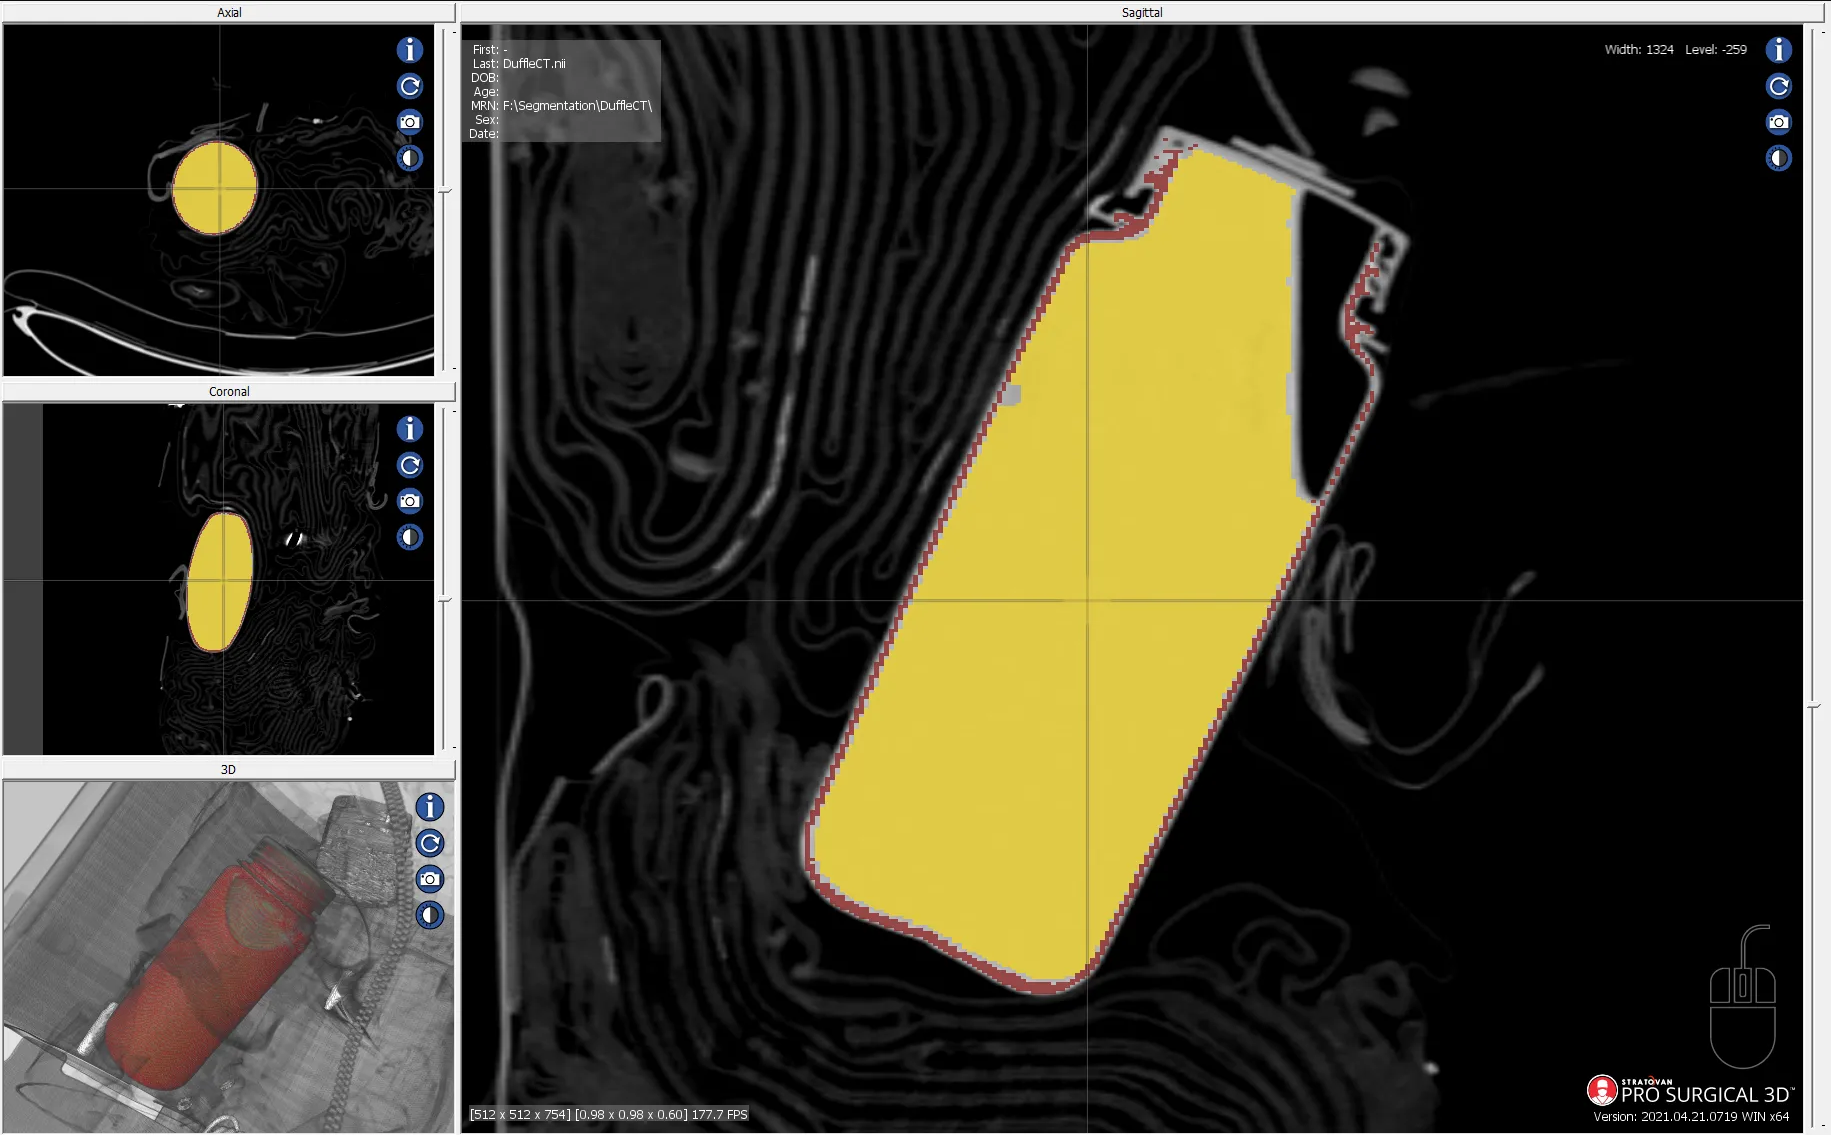1831x1135 pixels.
Task: Click the Coronal view info icon
Action: [410, 429]
